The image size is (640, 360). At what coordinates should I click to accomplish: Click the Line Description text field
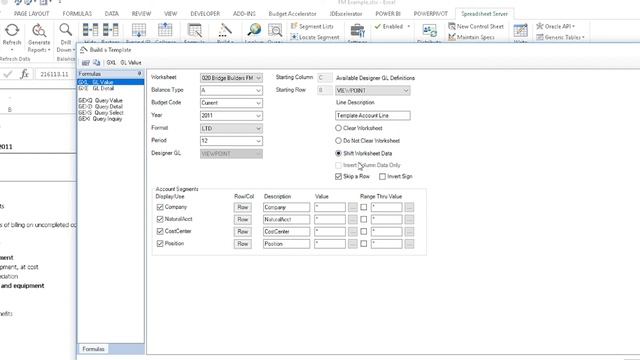click(373, 116)
